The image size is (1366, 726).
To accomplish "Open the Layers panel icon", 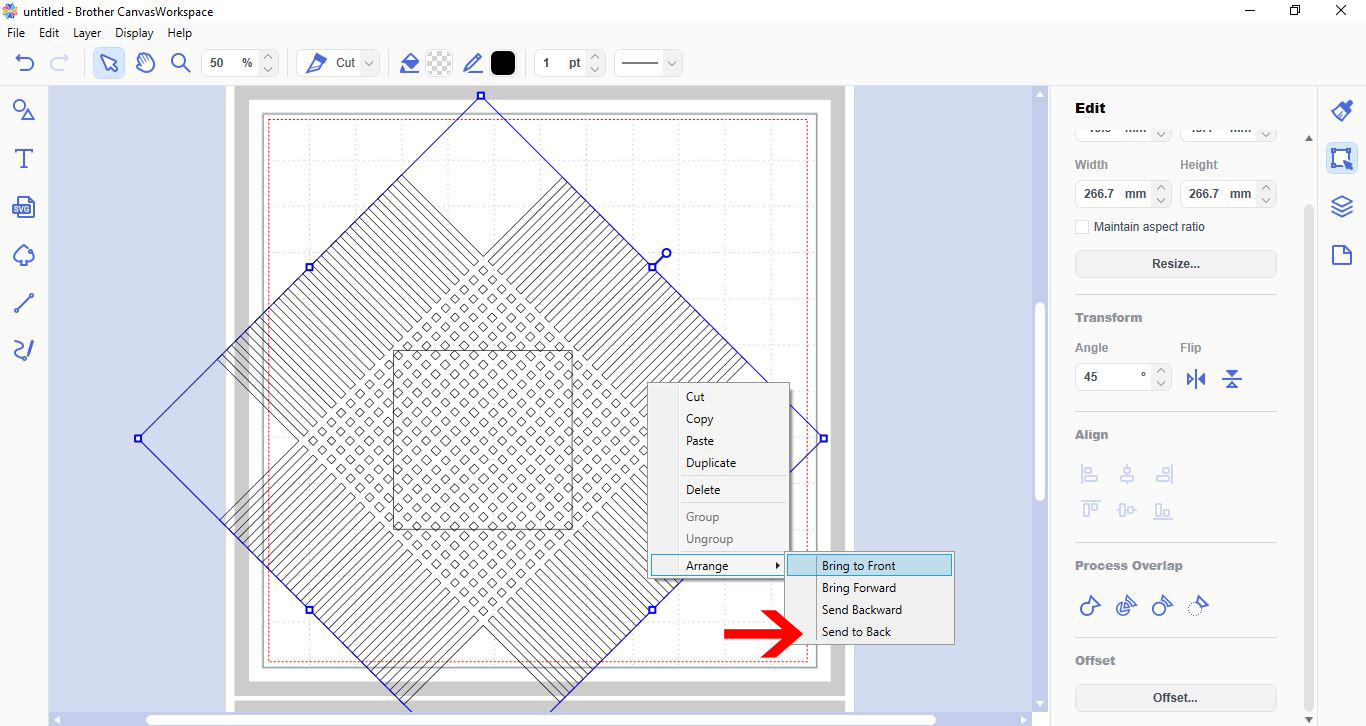I will [x=1342, y=207].
